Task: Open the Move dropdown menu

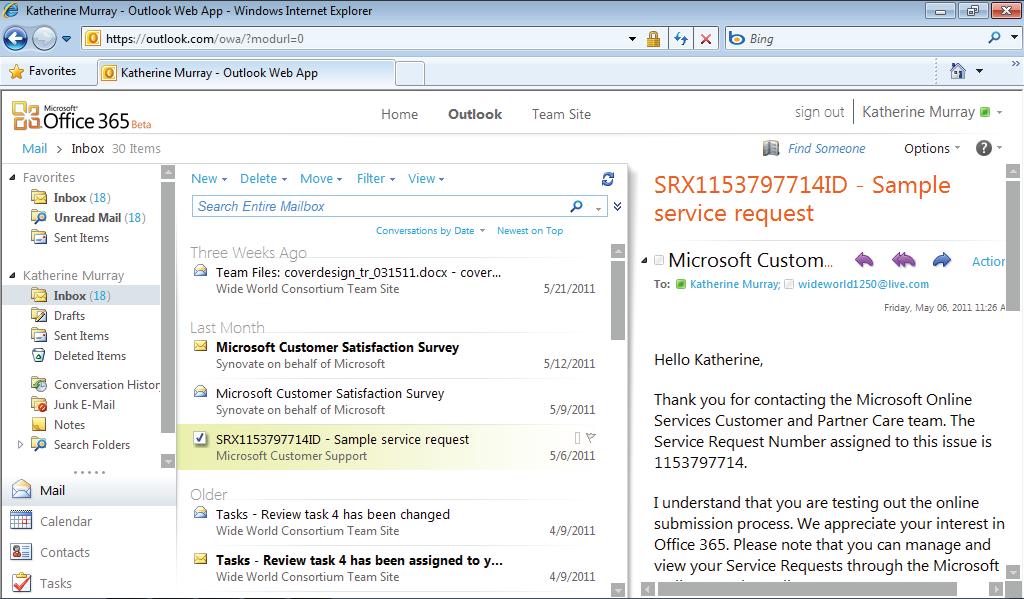Action: 321,179
